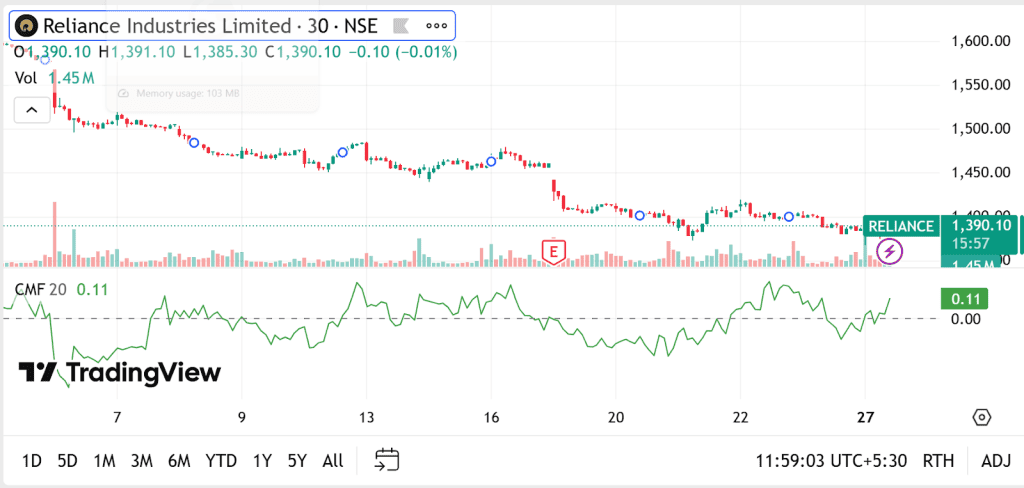The width and height of the screenshot is (1024, 488).
Task: Click the green RELIANCE price label
Action: (x=900, y=226)
